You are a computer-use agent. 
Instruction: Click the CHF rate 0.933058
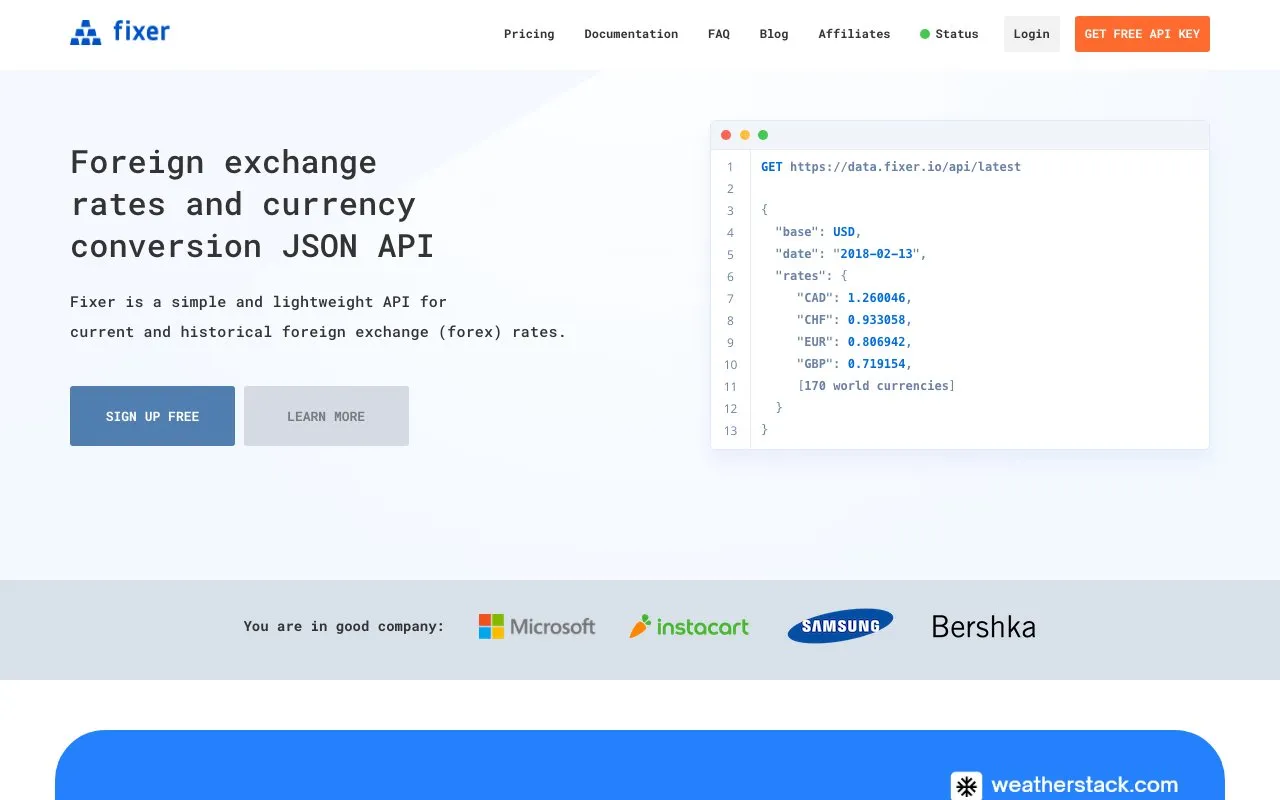click(876, 320)
